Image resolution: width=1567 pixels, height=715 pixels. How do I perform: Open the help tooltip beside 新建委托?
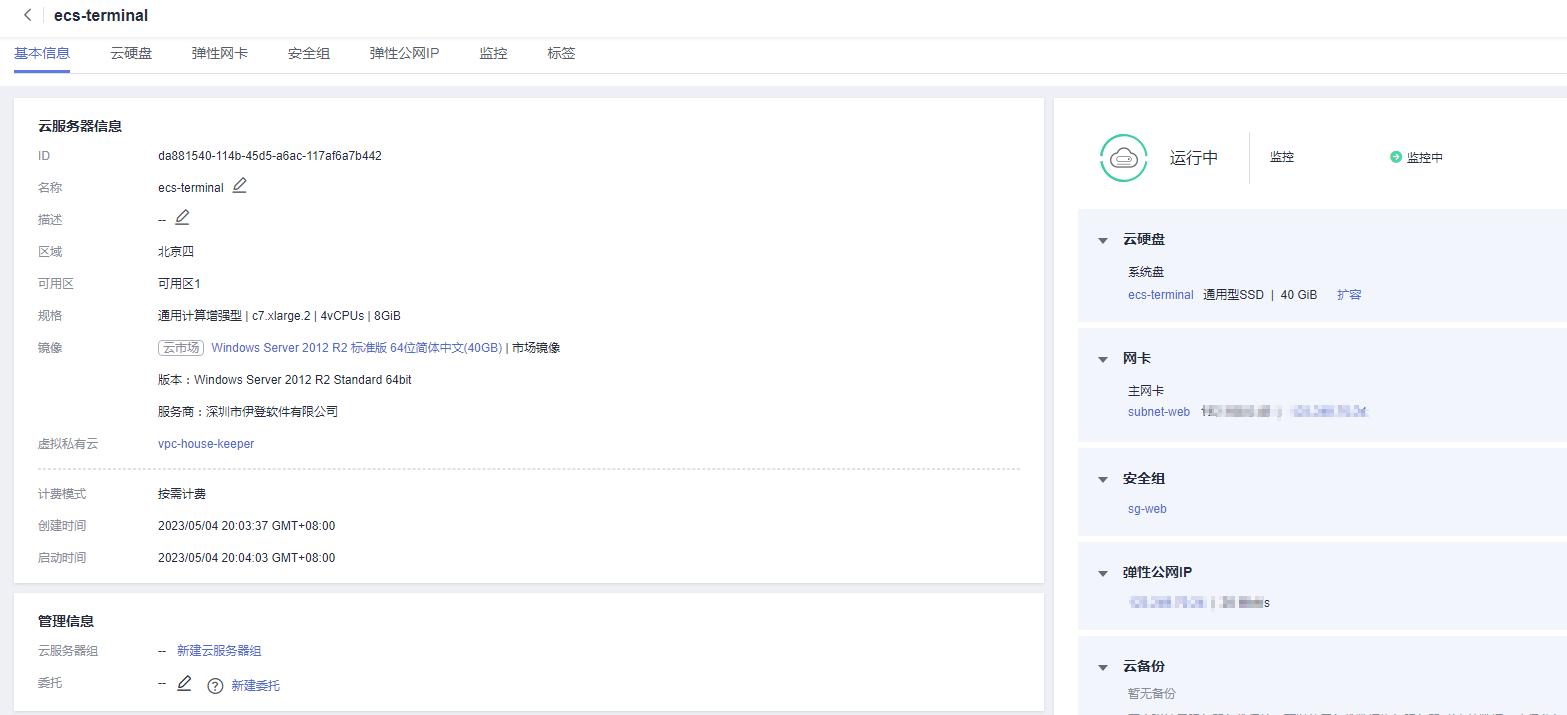click(215, 685)
